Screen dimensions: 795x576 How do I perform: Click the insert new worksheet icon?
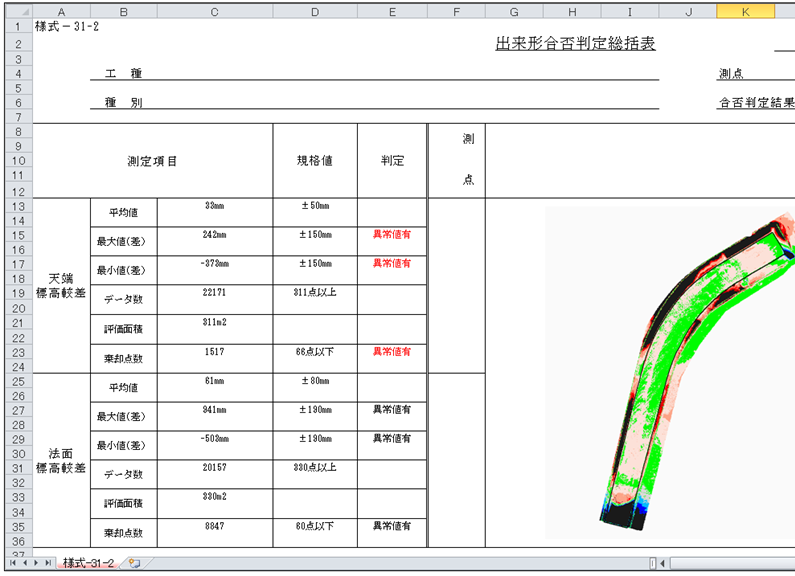coord(134,563)
